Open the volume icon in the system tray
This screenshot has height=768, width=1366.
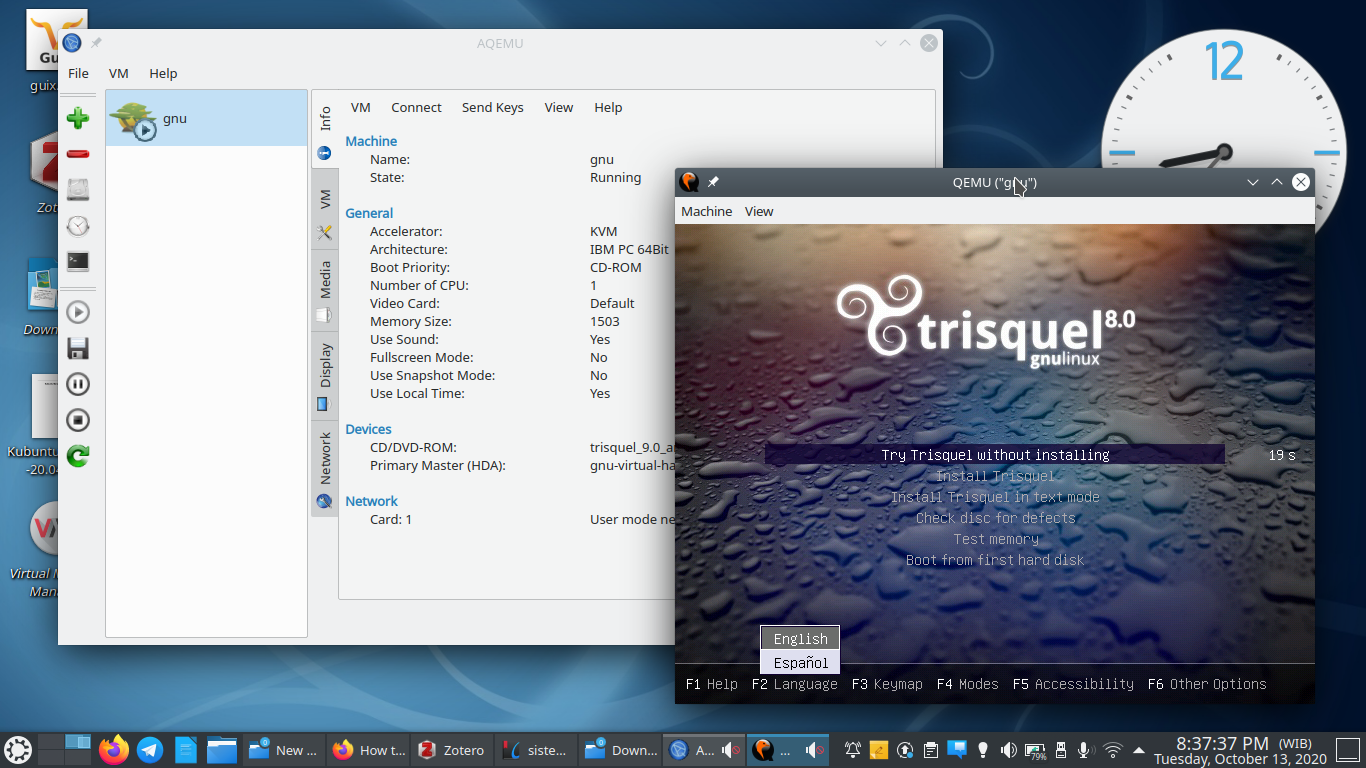(x=1009, y=750)
